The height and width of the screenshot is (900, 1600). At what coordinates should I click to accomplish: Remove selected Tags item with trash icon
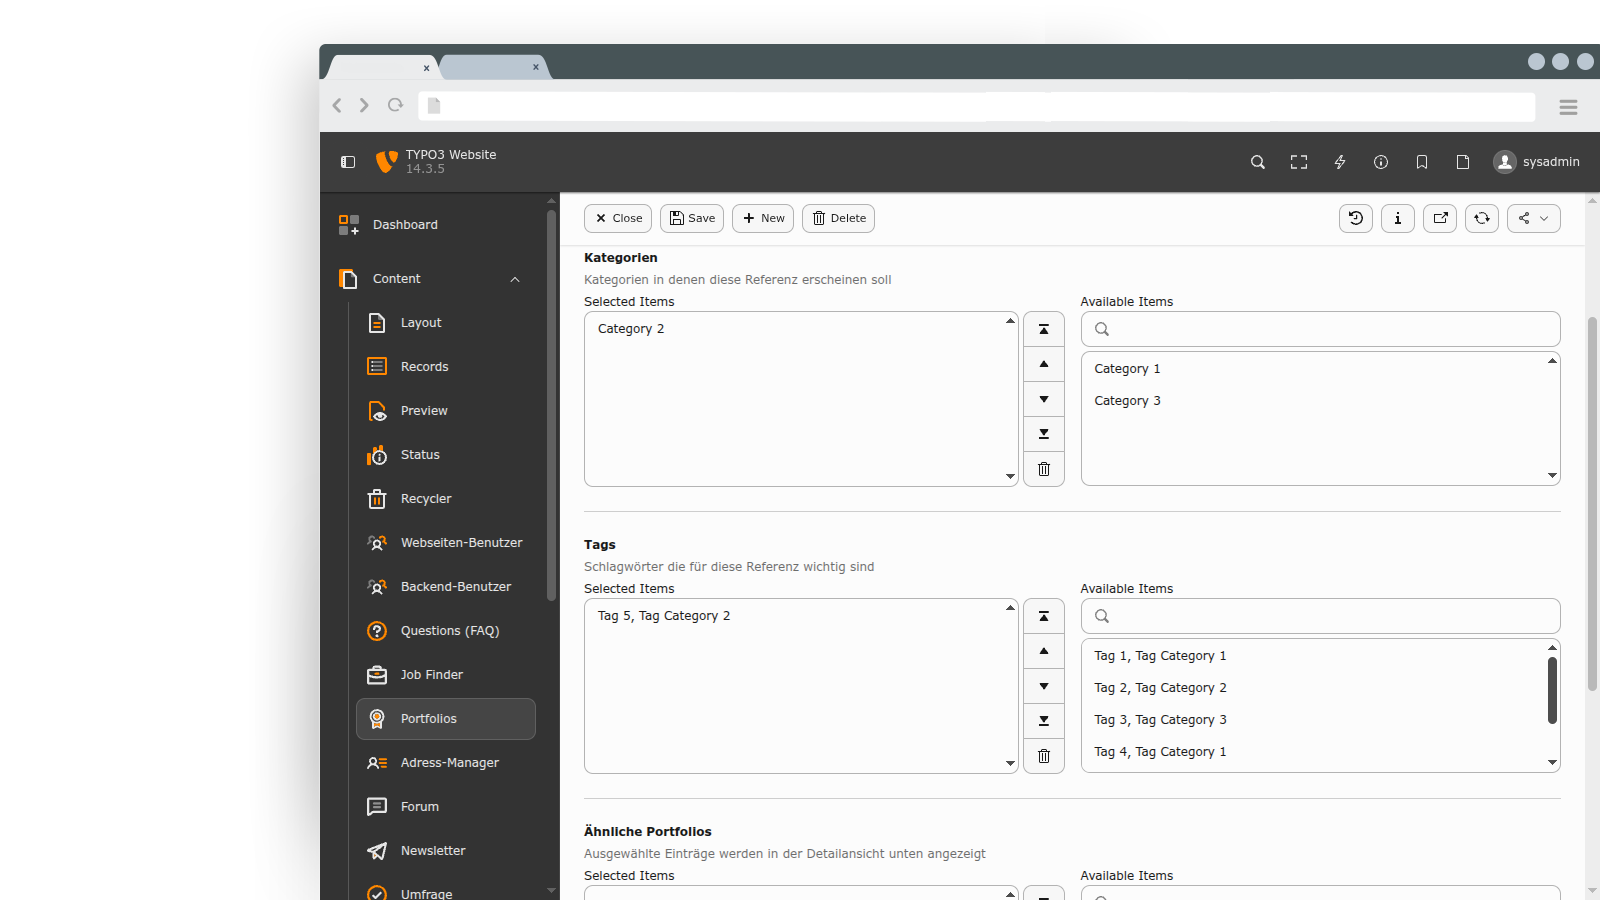click(x=1044, y=756)
